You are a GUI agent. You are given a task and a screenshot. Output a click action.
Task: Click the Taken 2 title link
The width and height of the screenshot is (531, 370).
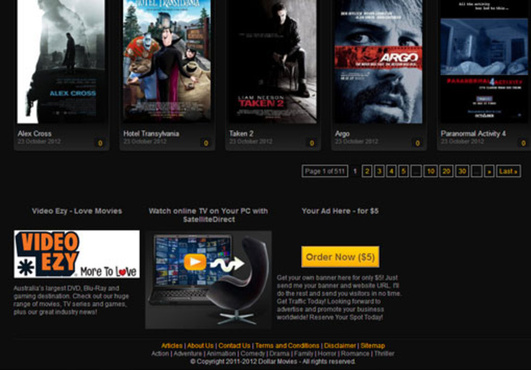tap(241, 133)
